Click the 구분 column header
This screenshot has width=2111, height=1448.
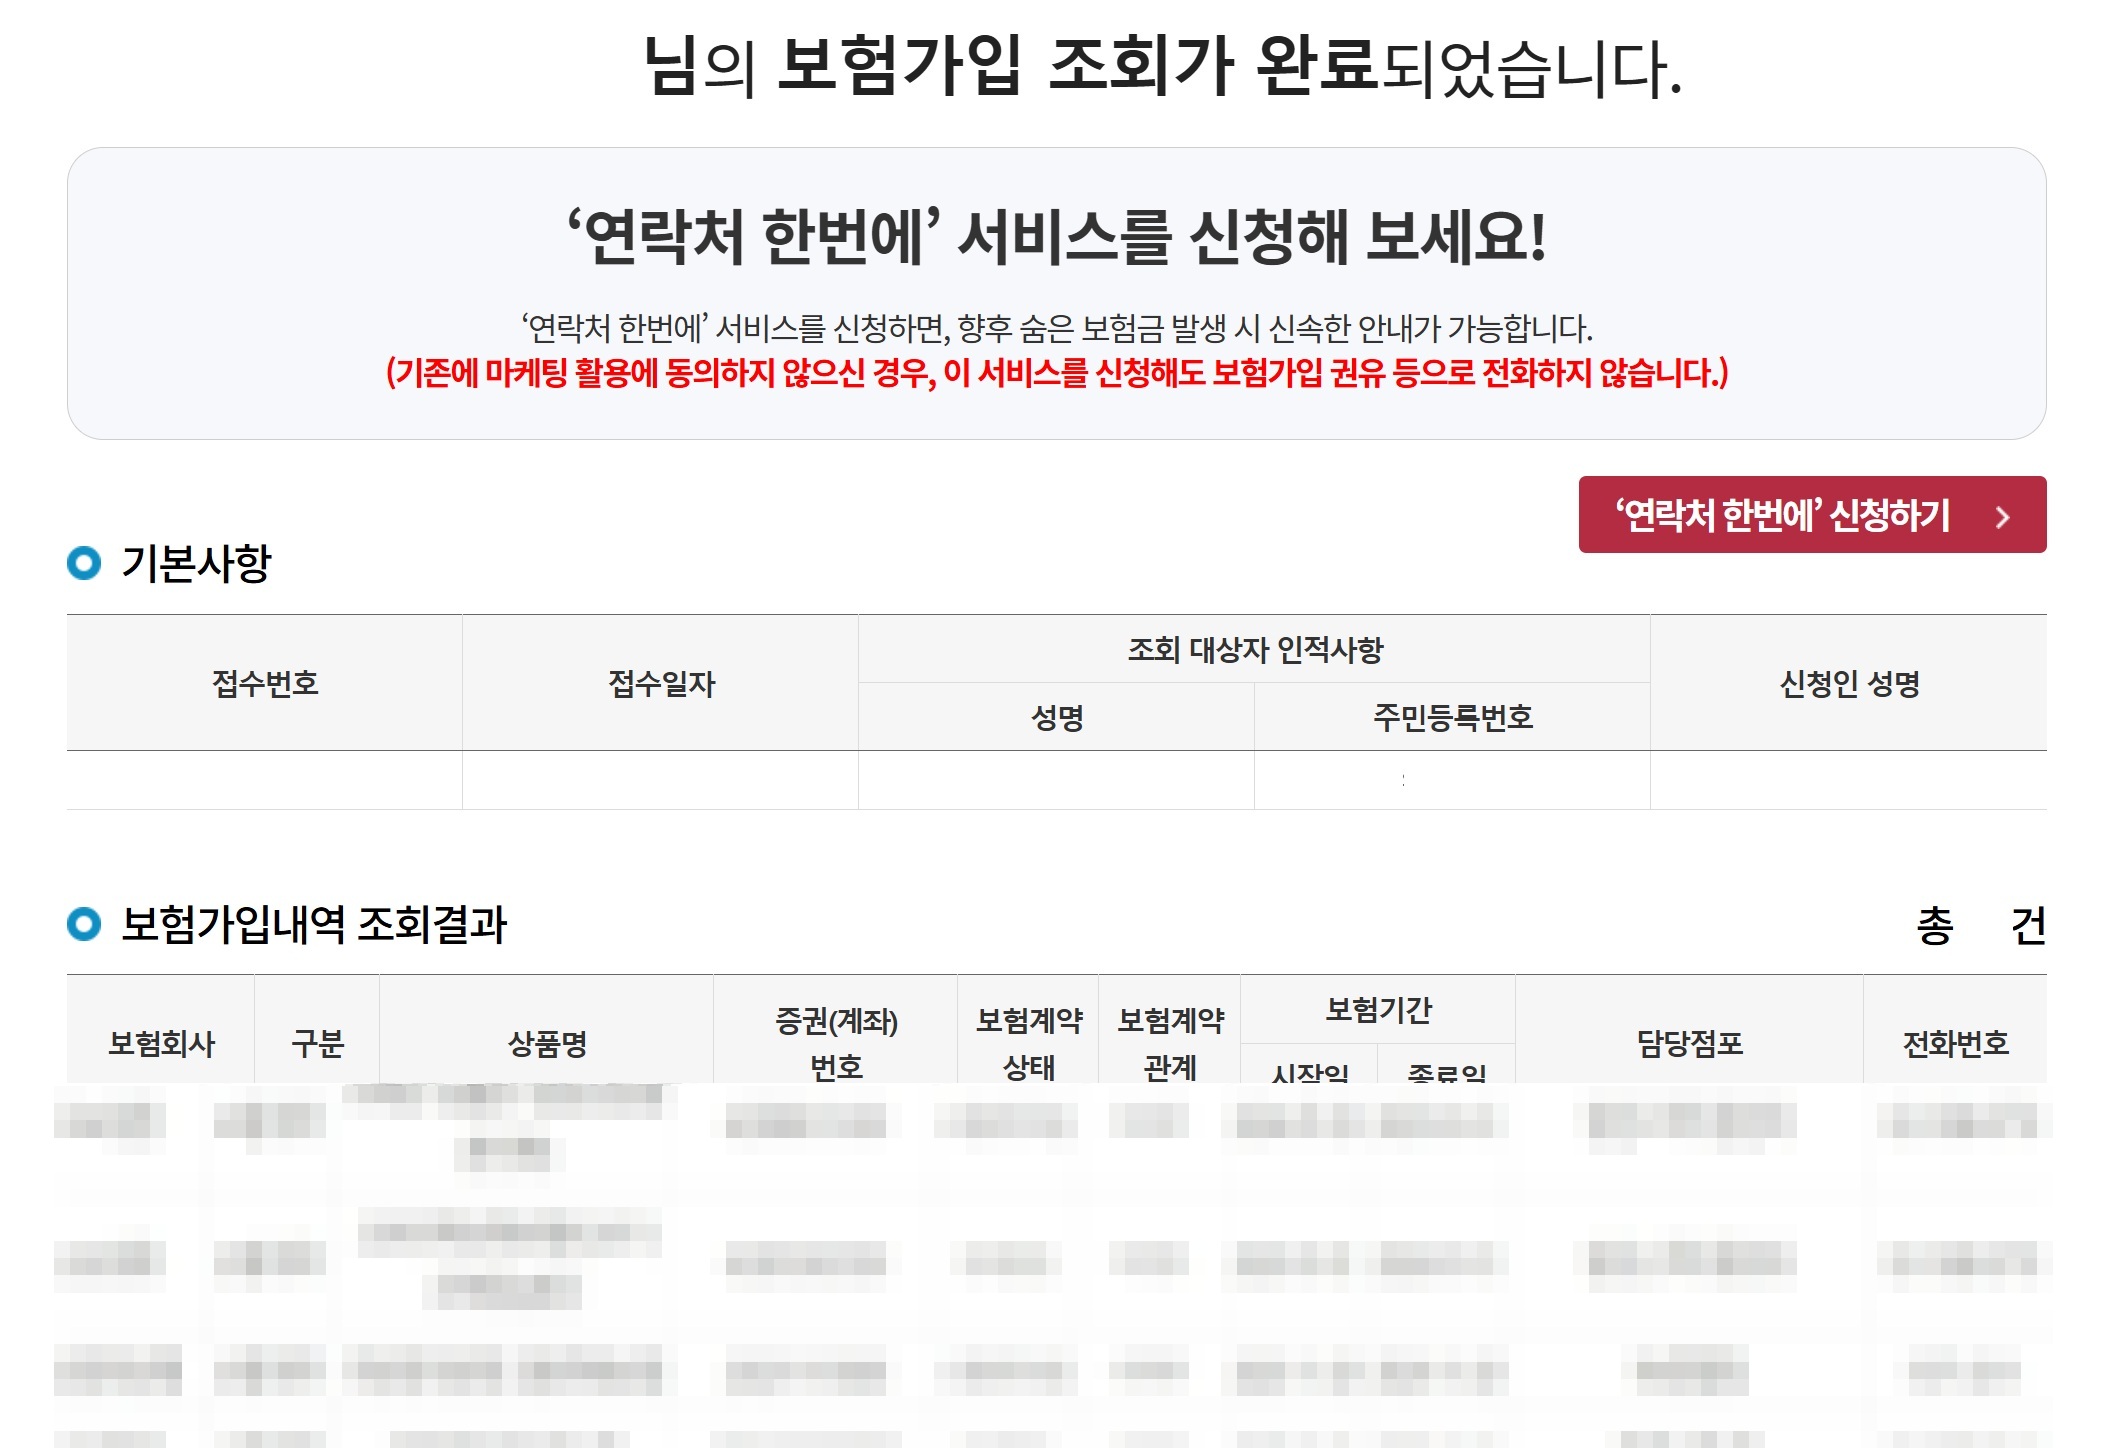tap(317, 1043)
